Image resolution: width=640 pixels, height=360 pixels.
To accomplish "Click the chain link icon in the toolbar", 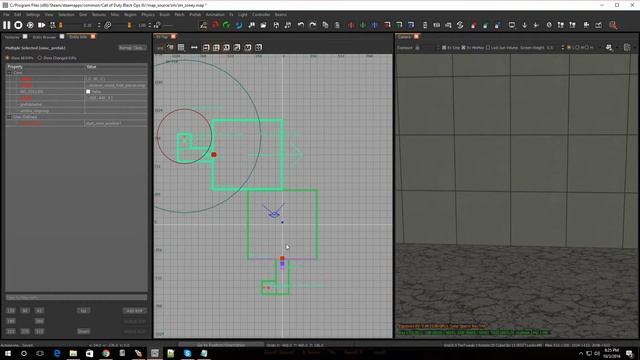I will tap(108, 25).
